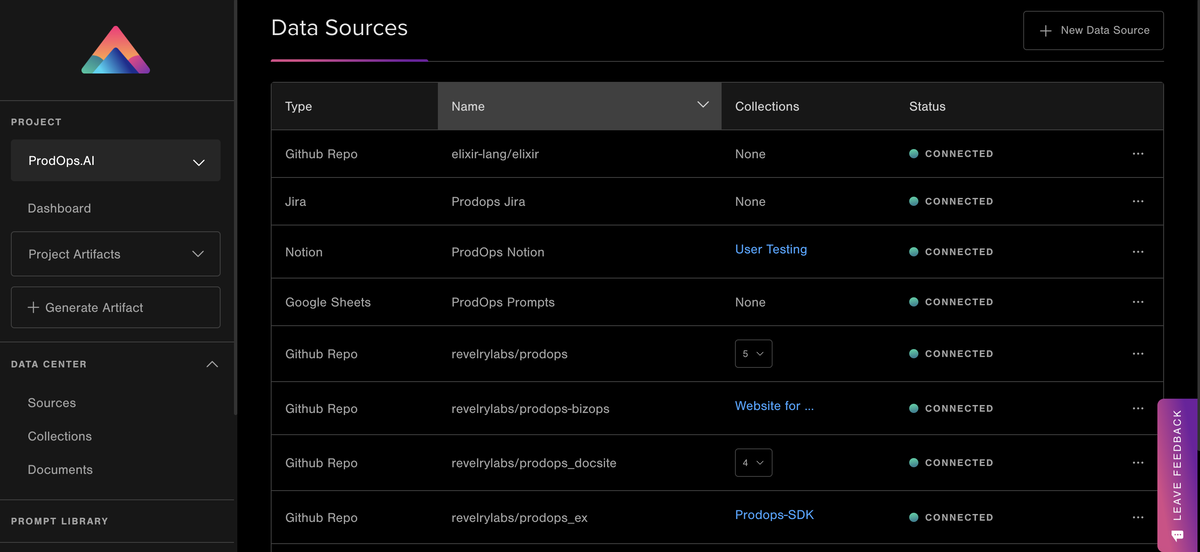This screenshot has width=1200, height=552.
Task: Open the Website for ... collection link
Action: 774,406
